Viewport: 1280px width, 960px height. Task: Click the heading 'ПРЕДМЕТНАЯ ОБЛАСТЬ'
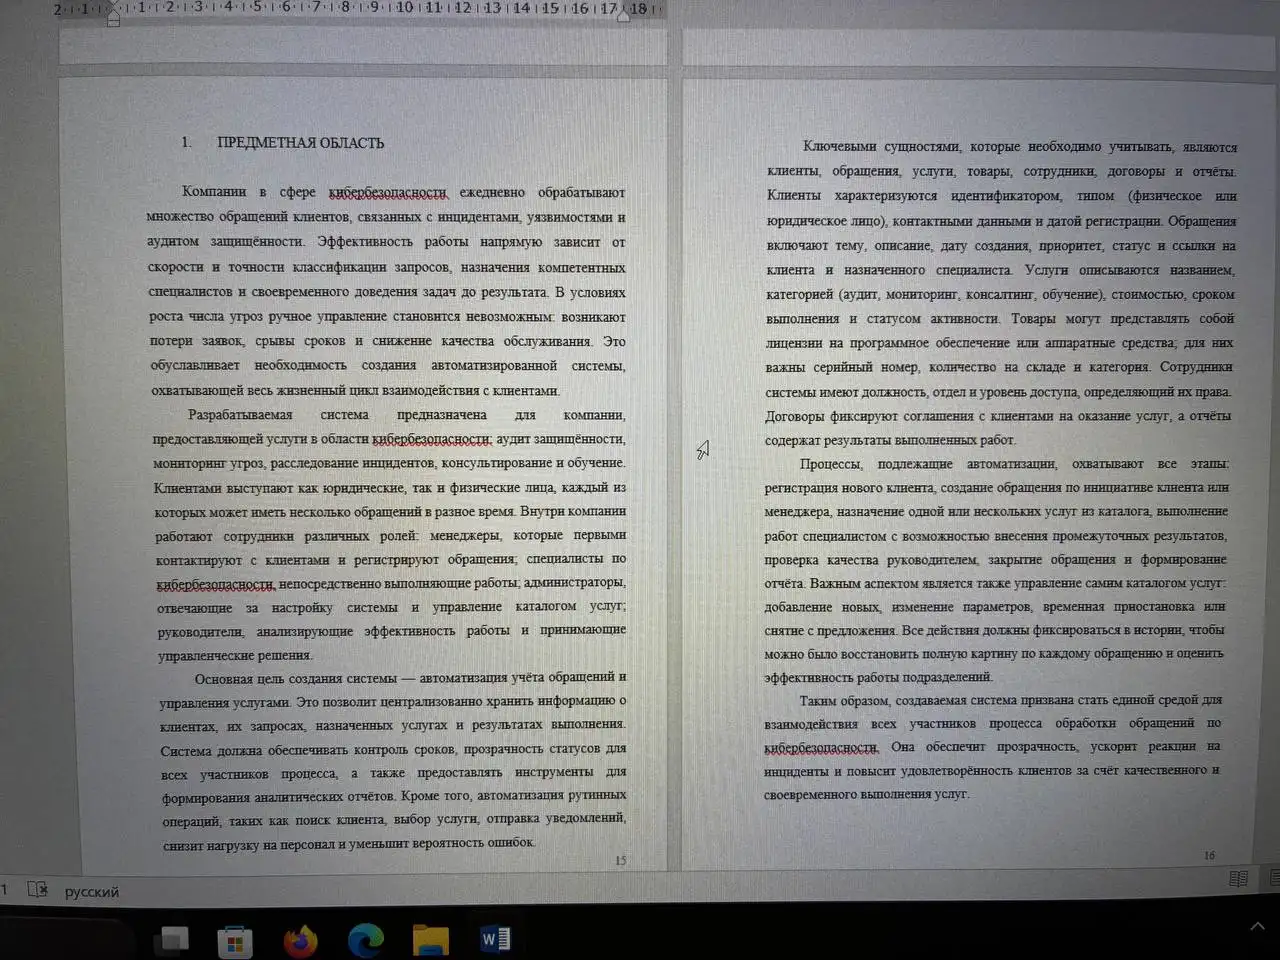[x=300, y=142]
